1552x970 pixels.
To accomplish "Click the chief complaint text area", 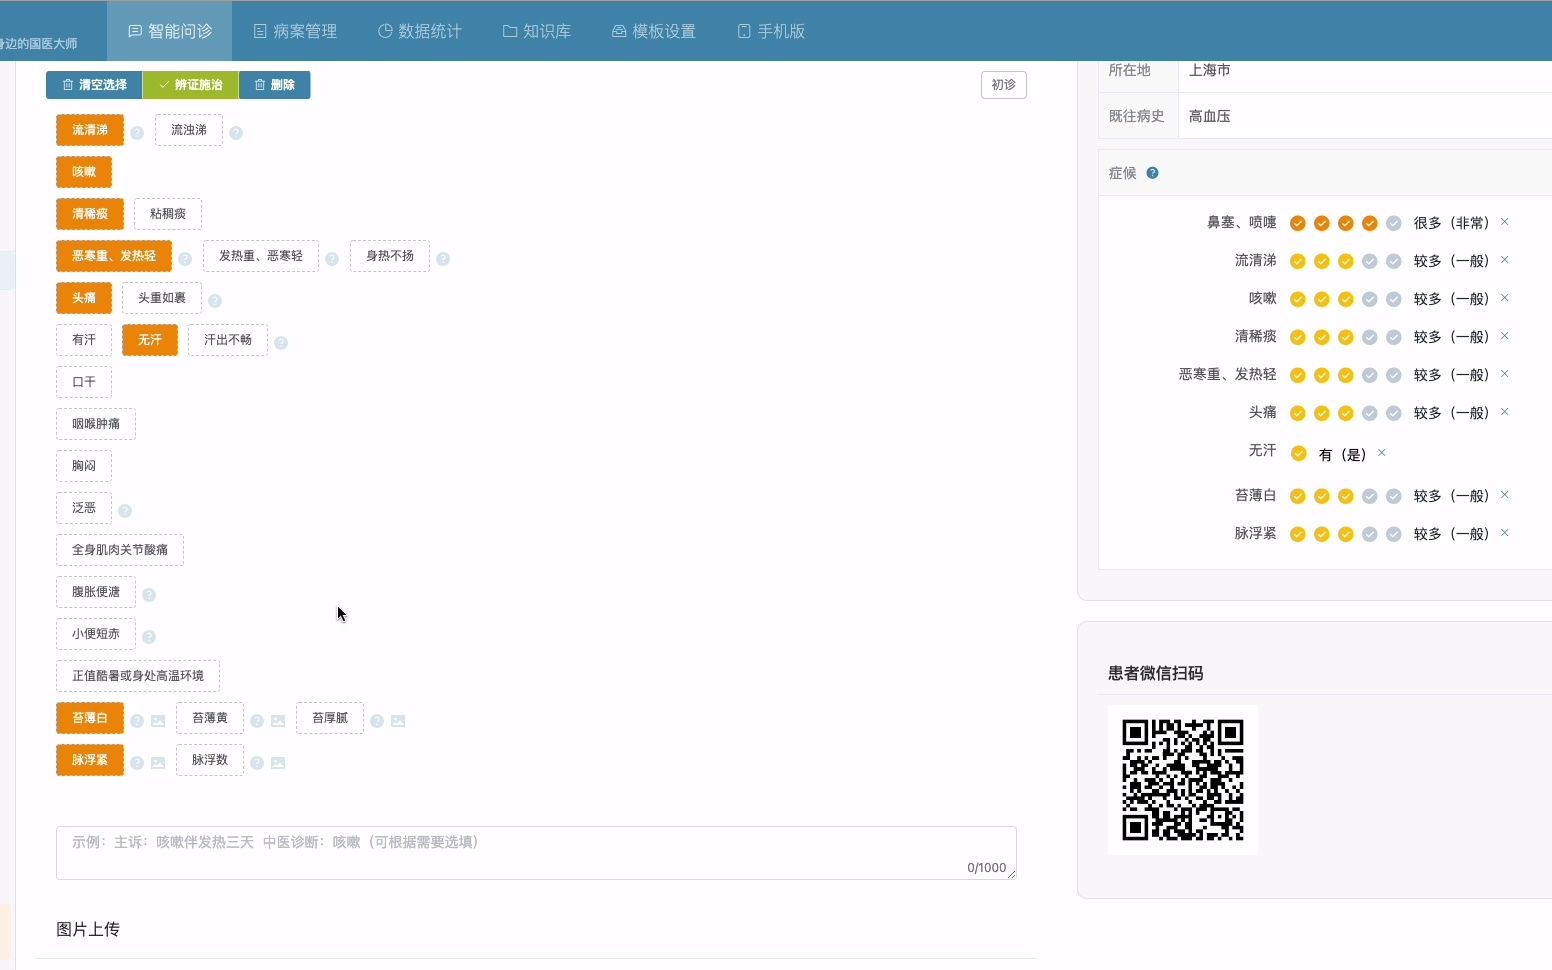I will point(536,853).
